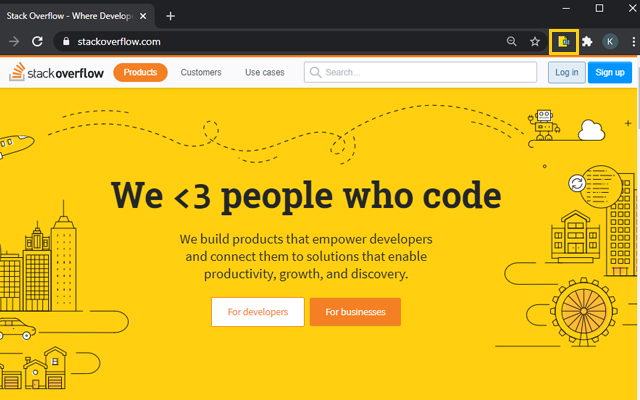Open the K profile avatar
Screen dimensions: 640x400
pyautogui.click(x=610, y=41)
